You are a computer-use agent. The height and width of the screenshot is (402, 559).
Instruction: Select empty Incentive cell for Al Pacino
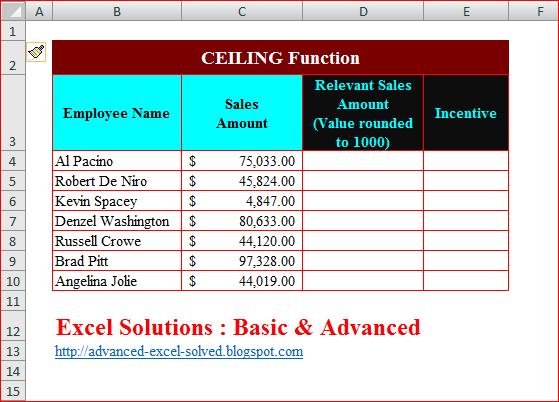point(466,161)
